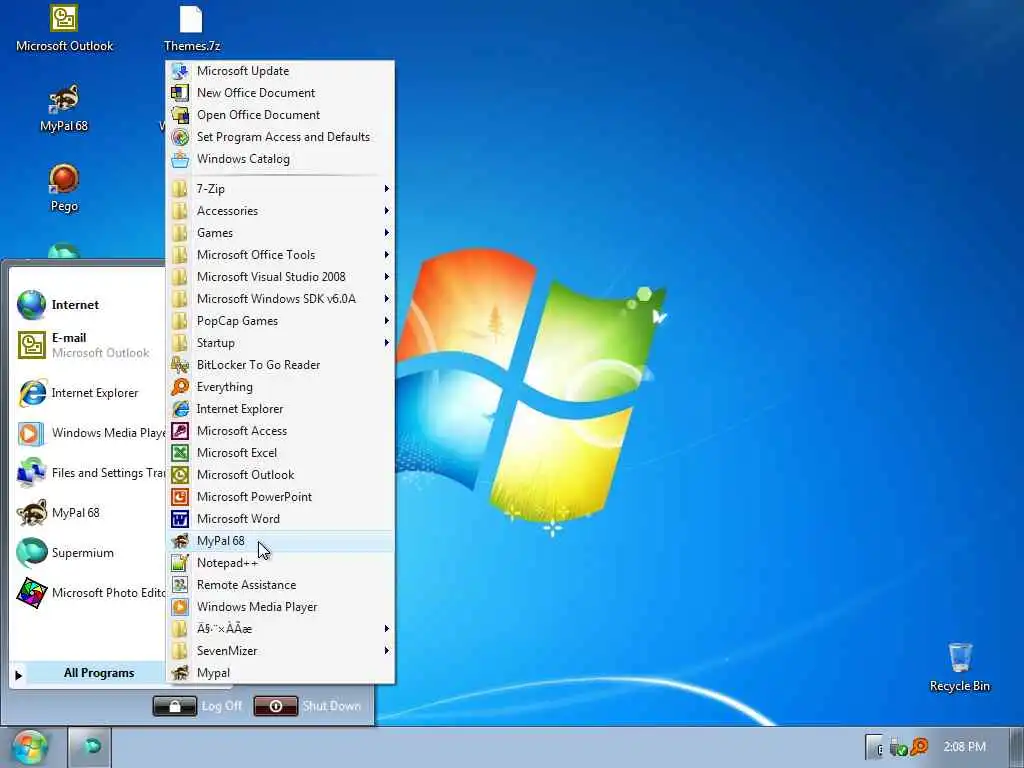Click the Start orb button
Viewport: 1024px width, 768px height.
pos(29,748)
